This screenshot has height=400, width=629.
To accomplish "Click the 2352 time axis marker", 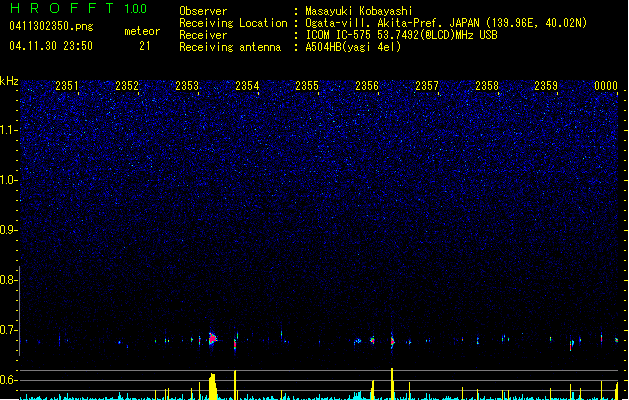I will (127, 86).
